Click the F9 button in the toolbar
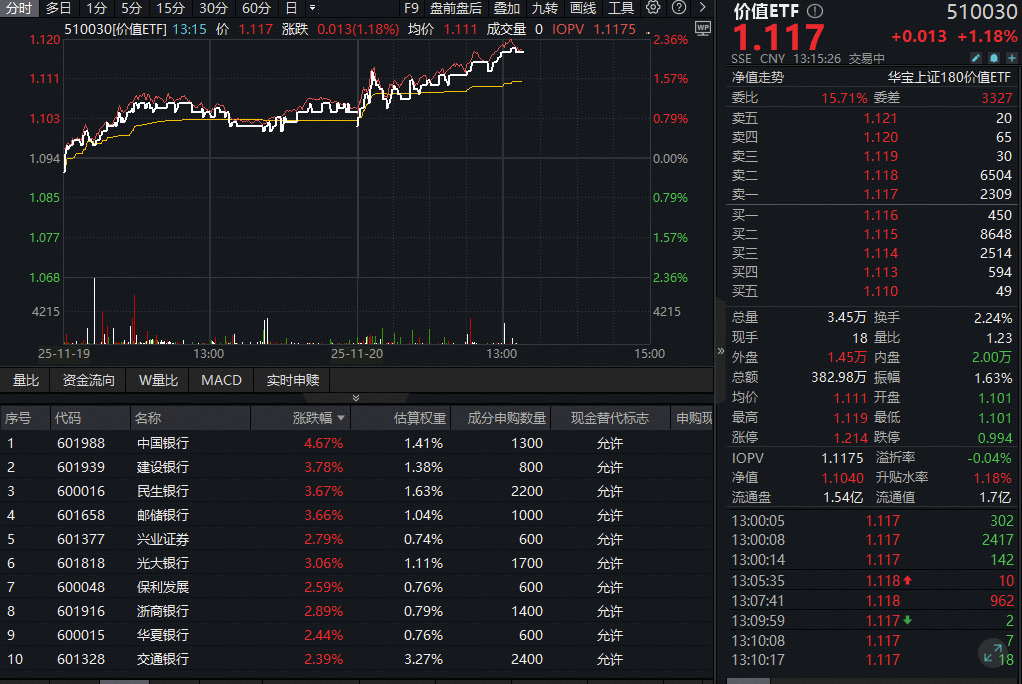Viewport: 1022px width, 684px height. (x=413, y=8)
